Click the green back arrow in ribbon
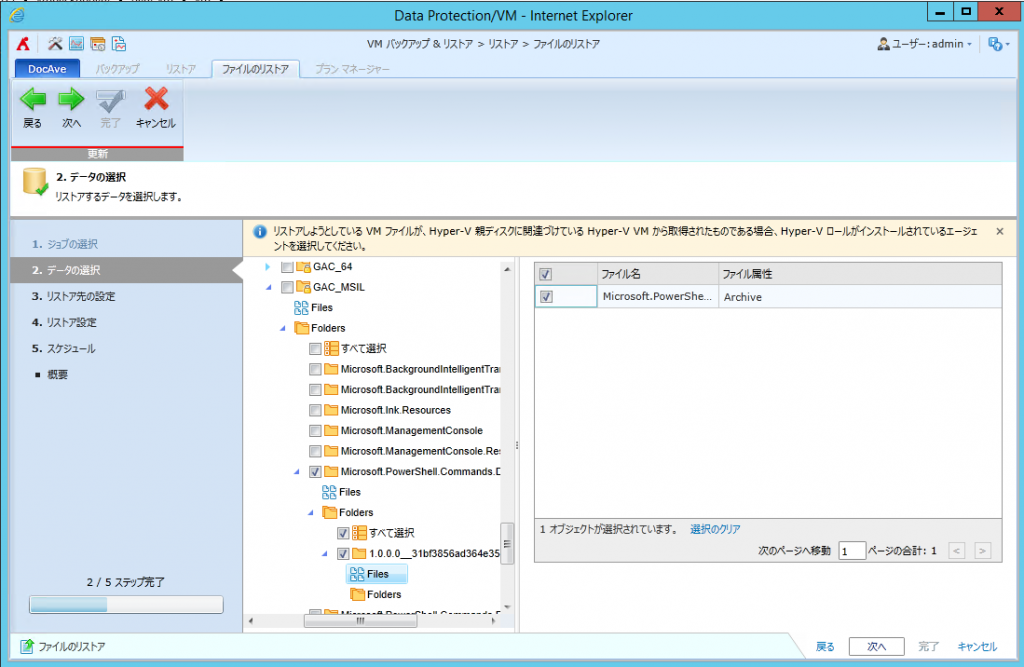The width and height of the screenshot is (1024, 667). (x=33, y=100)
